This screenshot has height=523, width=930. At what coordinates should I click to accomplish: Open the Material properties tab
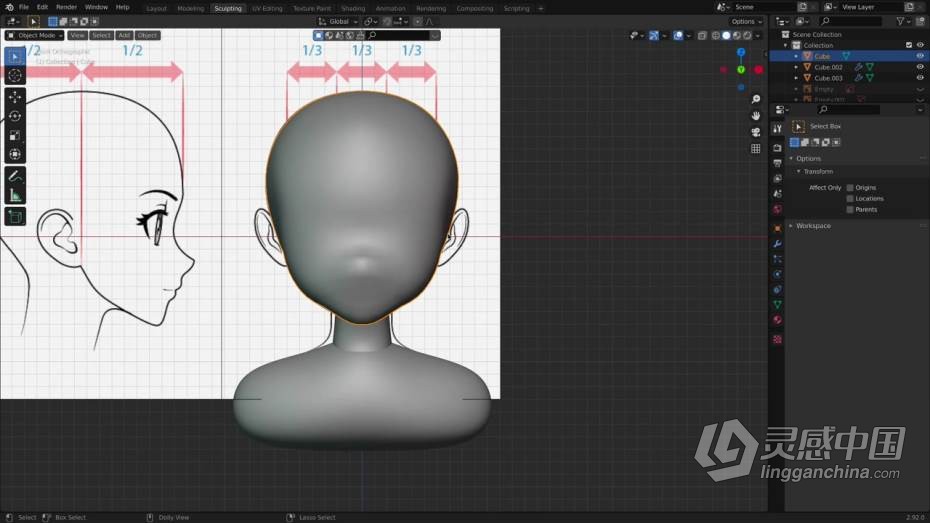[x=777, y=320]
